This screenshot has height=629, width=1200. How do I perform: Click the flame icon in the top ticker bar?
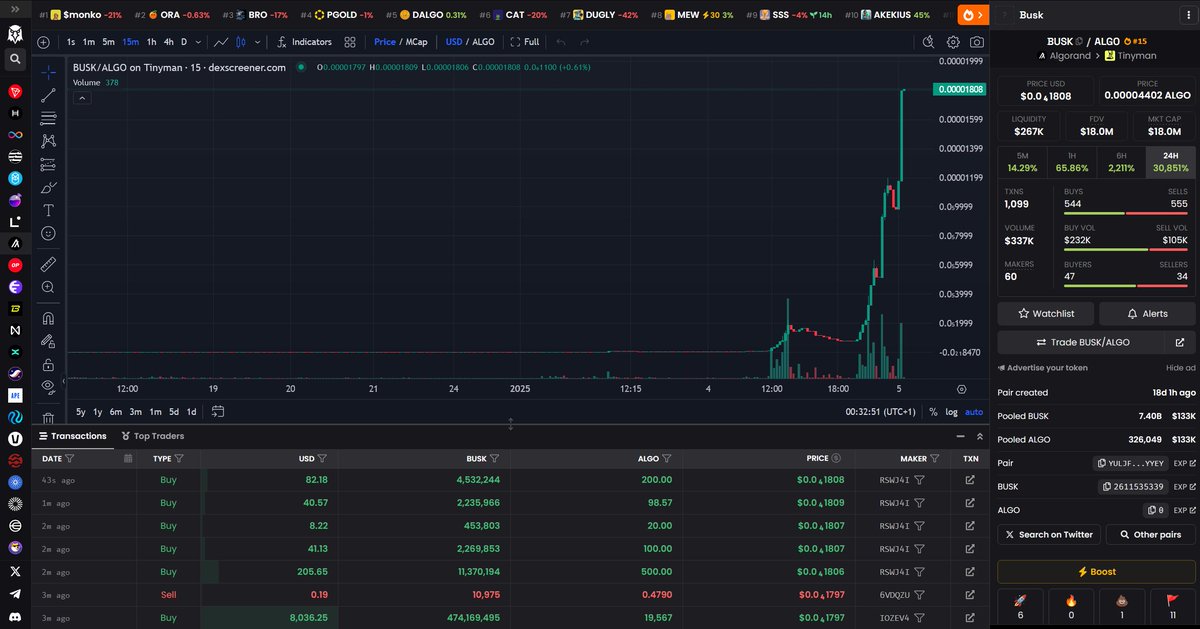[x=968, y=15]
